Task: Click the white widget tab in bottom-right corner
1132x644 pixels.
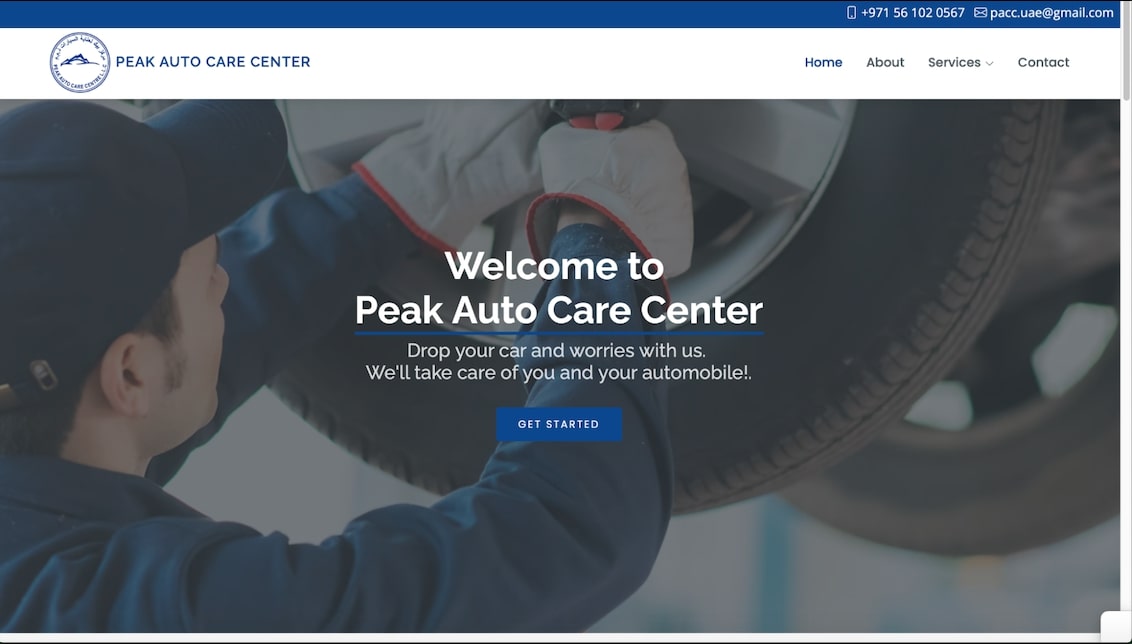Action: [x=1117, y=627]
